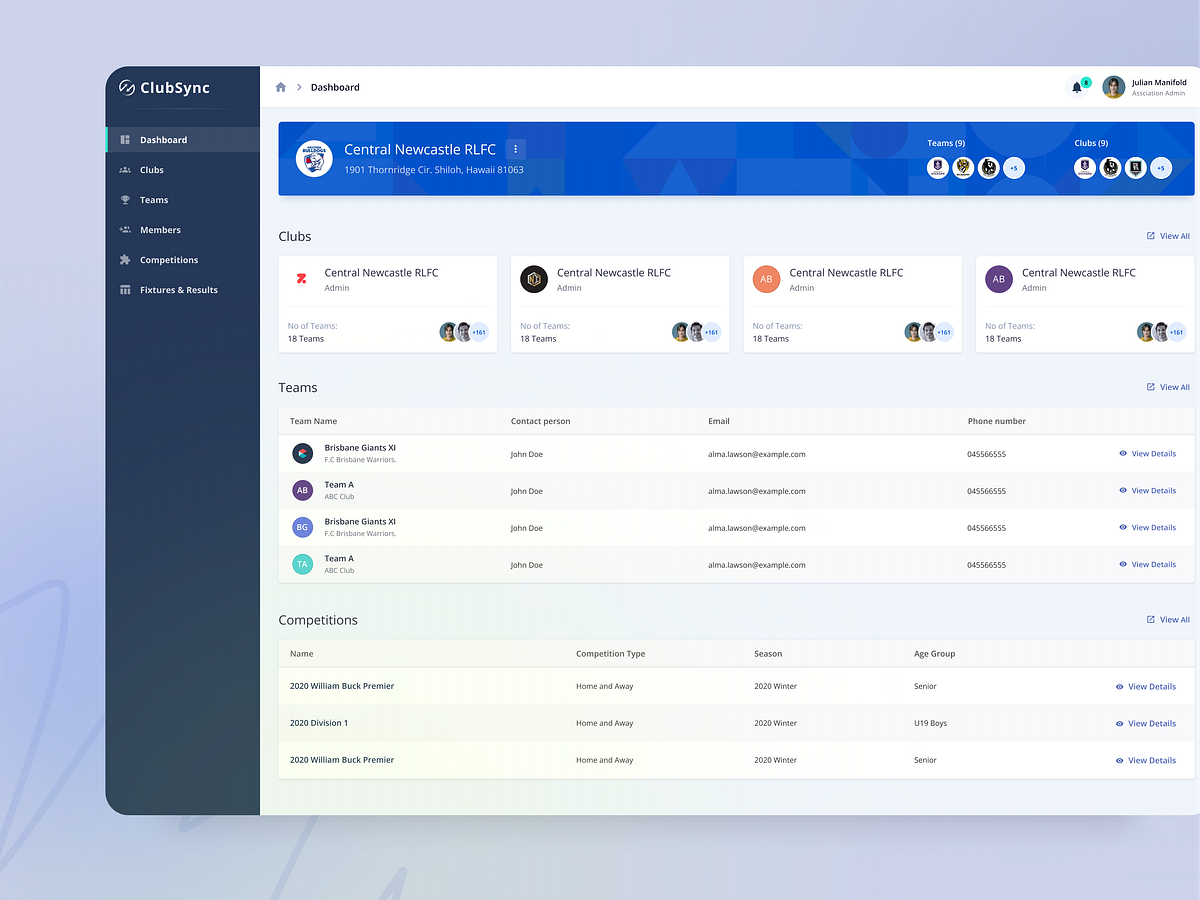The width and height of the screenshot is (1200, 900).
Task: Select the Members sidebar icon
Action: click(124, 229)
